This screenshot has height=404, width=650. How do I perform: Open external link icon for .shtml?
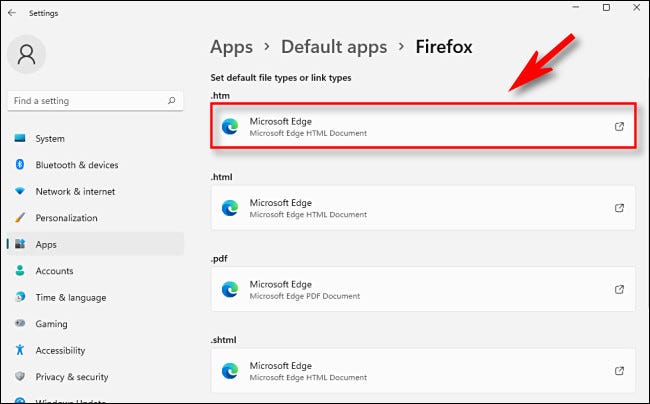point(619,371)
